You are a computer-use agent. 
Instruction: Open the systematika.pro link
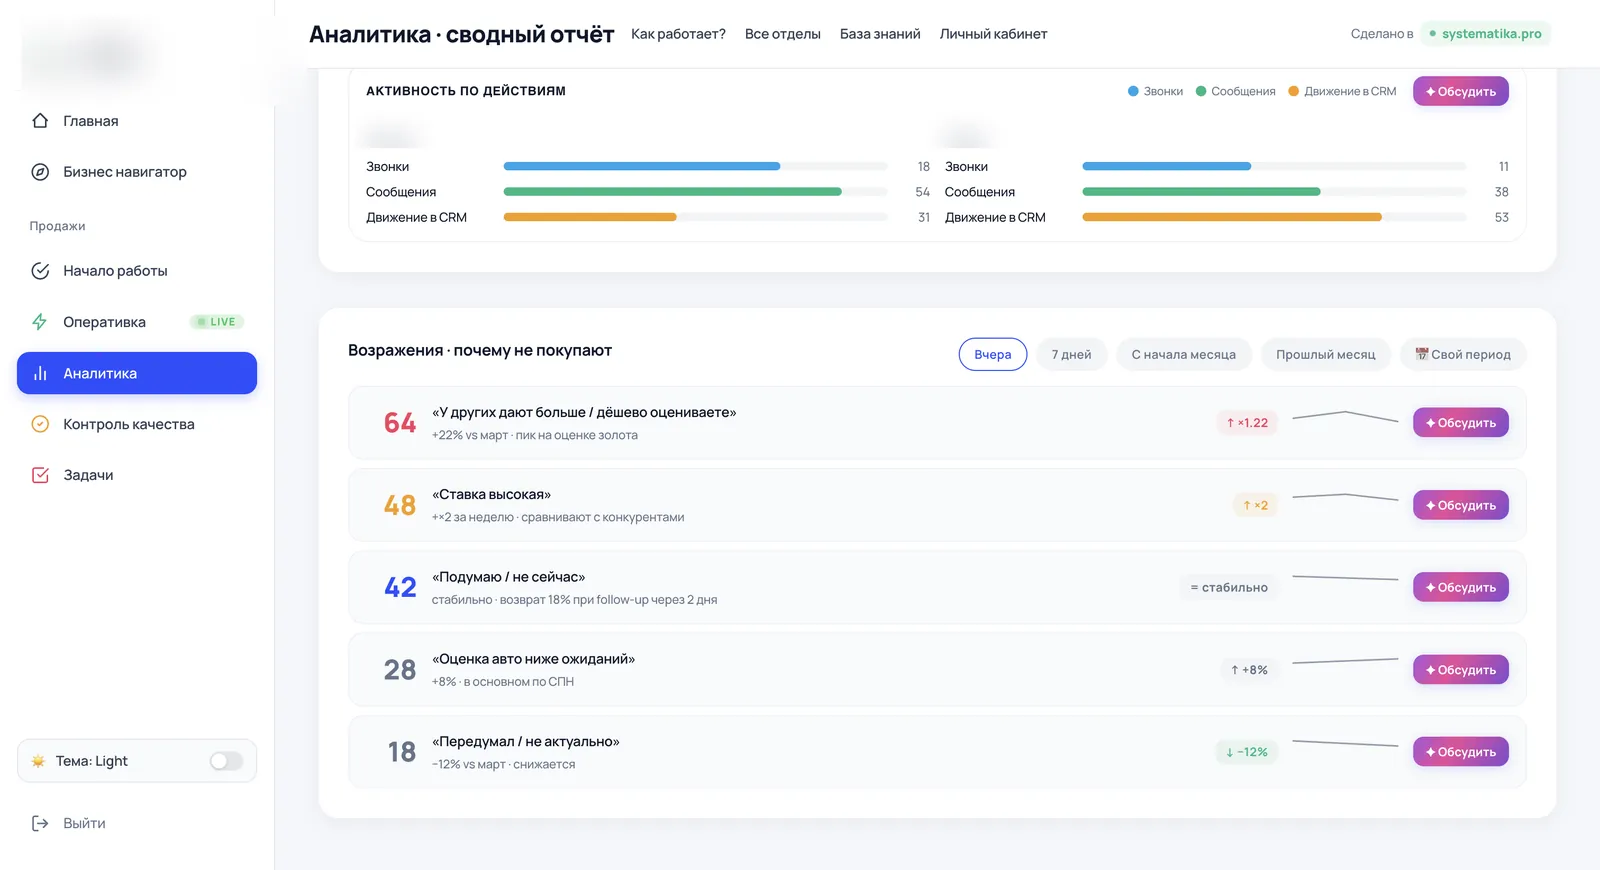[x=1486, y=33]
